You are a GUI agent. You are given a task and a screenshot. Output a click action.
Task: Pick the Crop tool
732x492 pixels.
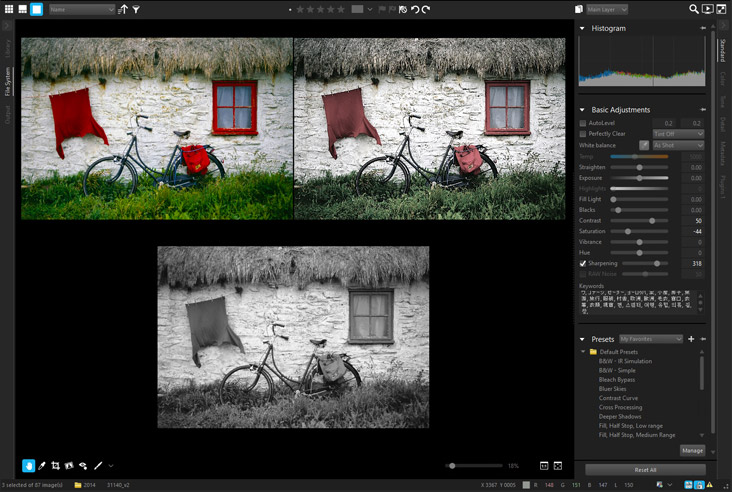coord(55,466)
